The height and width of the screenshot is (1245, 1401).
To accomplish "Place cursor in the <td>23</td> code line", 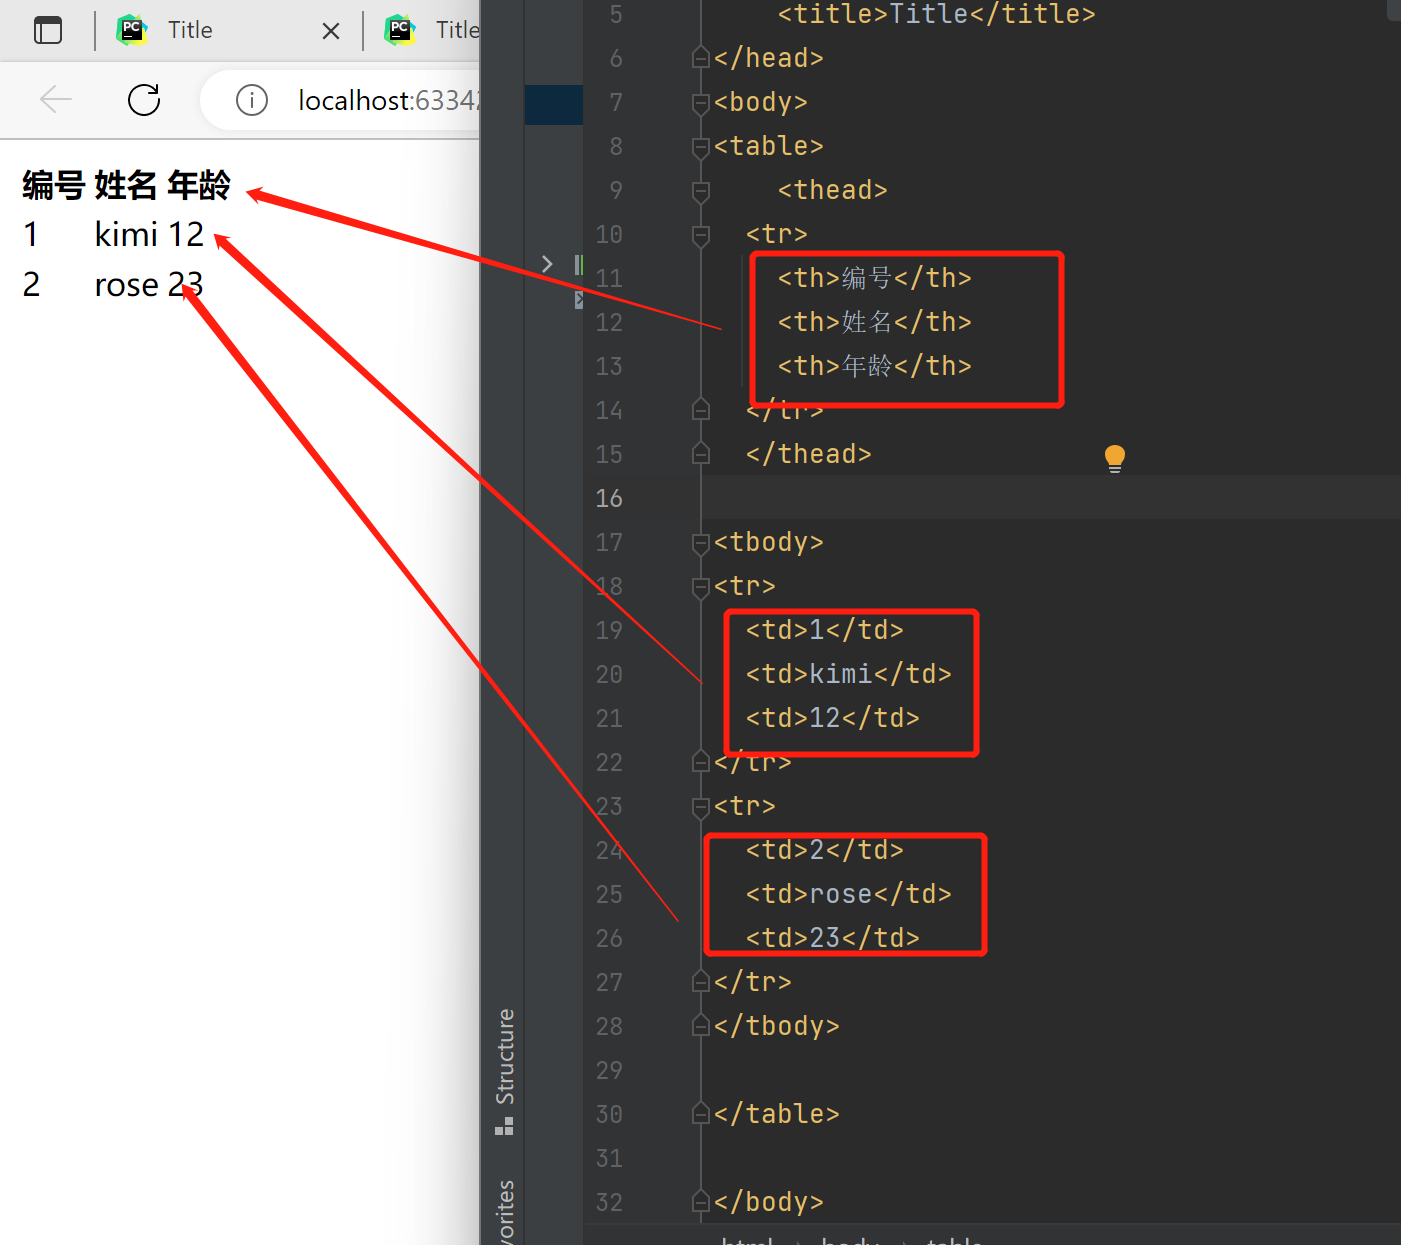I will 833,938.
